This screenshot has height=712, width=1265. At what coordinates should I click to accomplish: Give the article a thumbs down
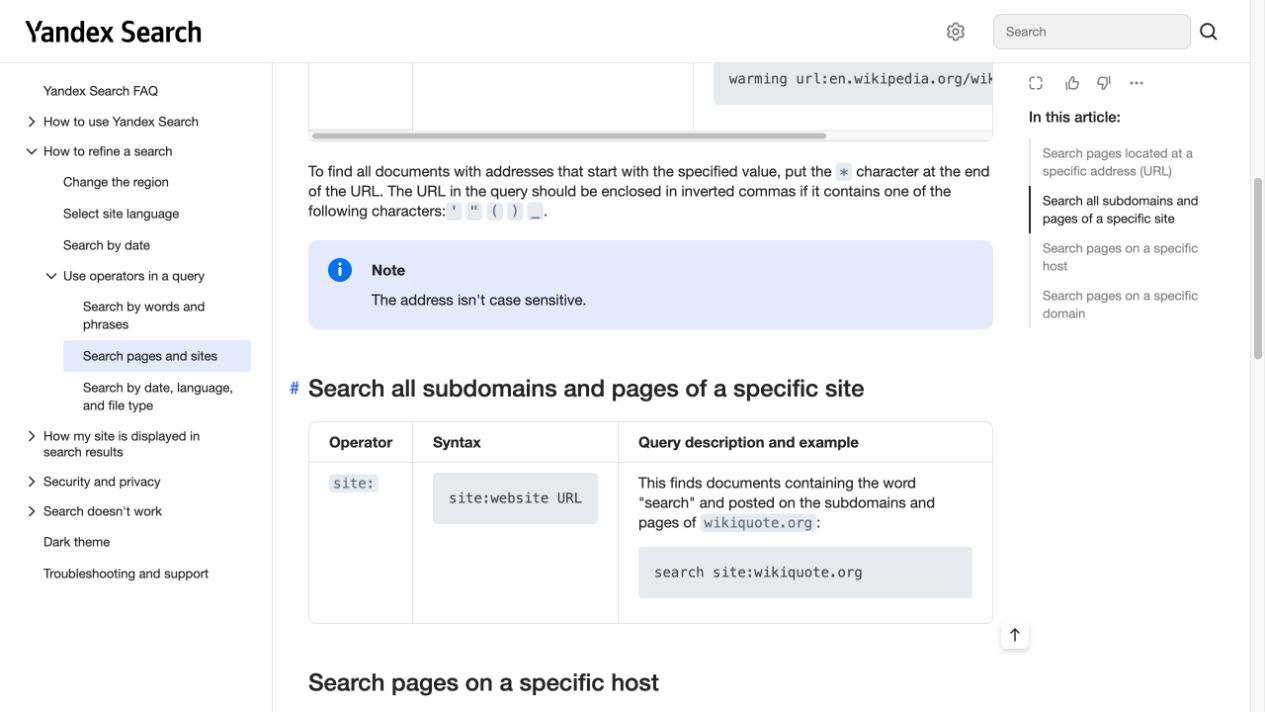pos(1104,83)
